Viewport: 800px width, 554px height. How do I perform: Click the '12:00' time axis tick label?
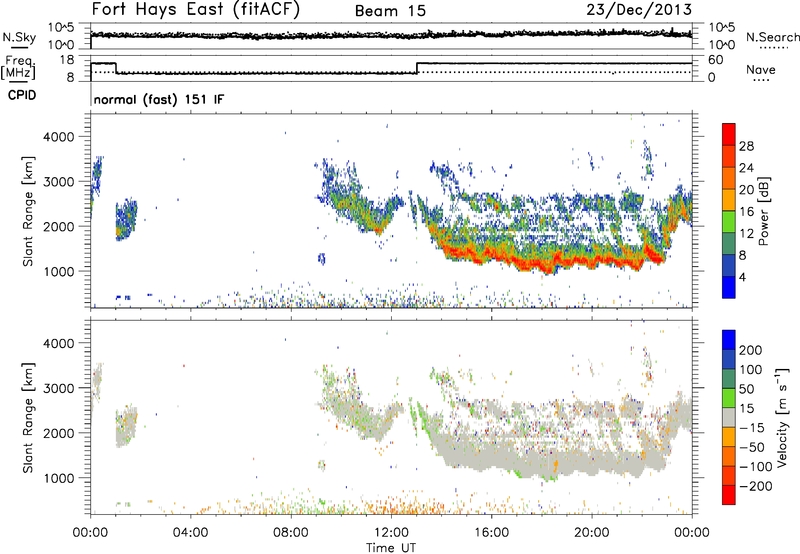[x=391, y=533]
